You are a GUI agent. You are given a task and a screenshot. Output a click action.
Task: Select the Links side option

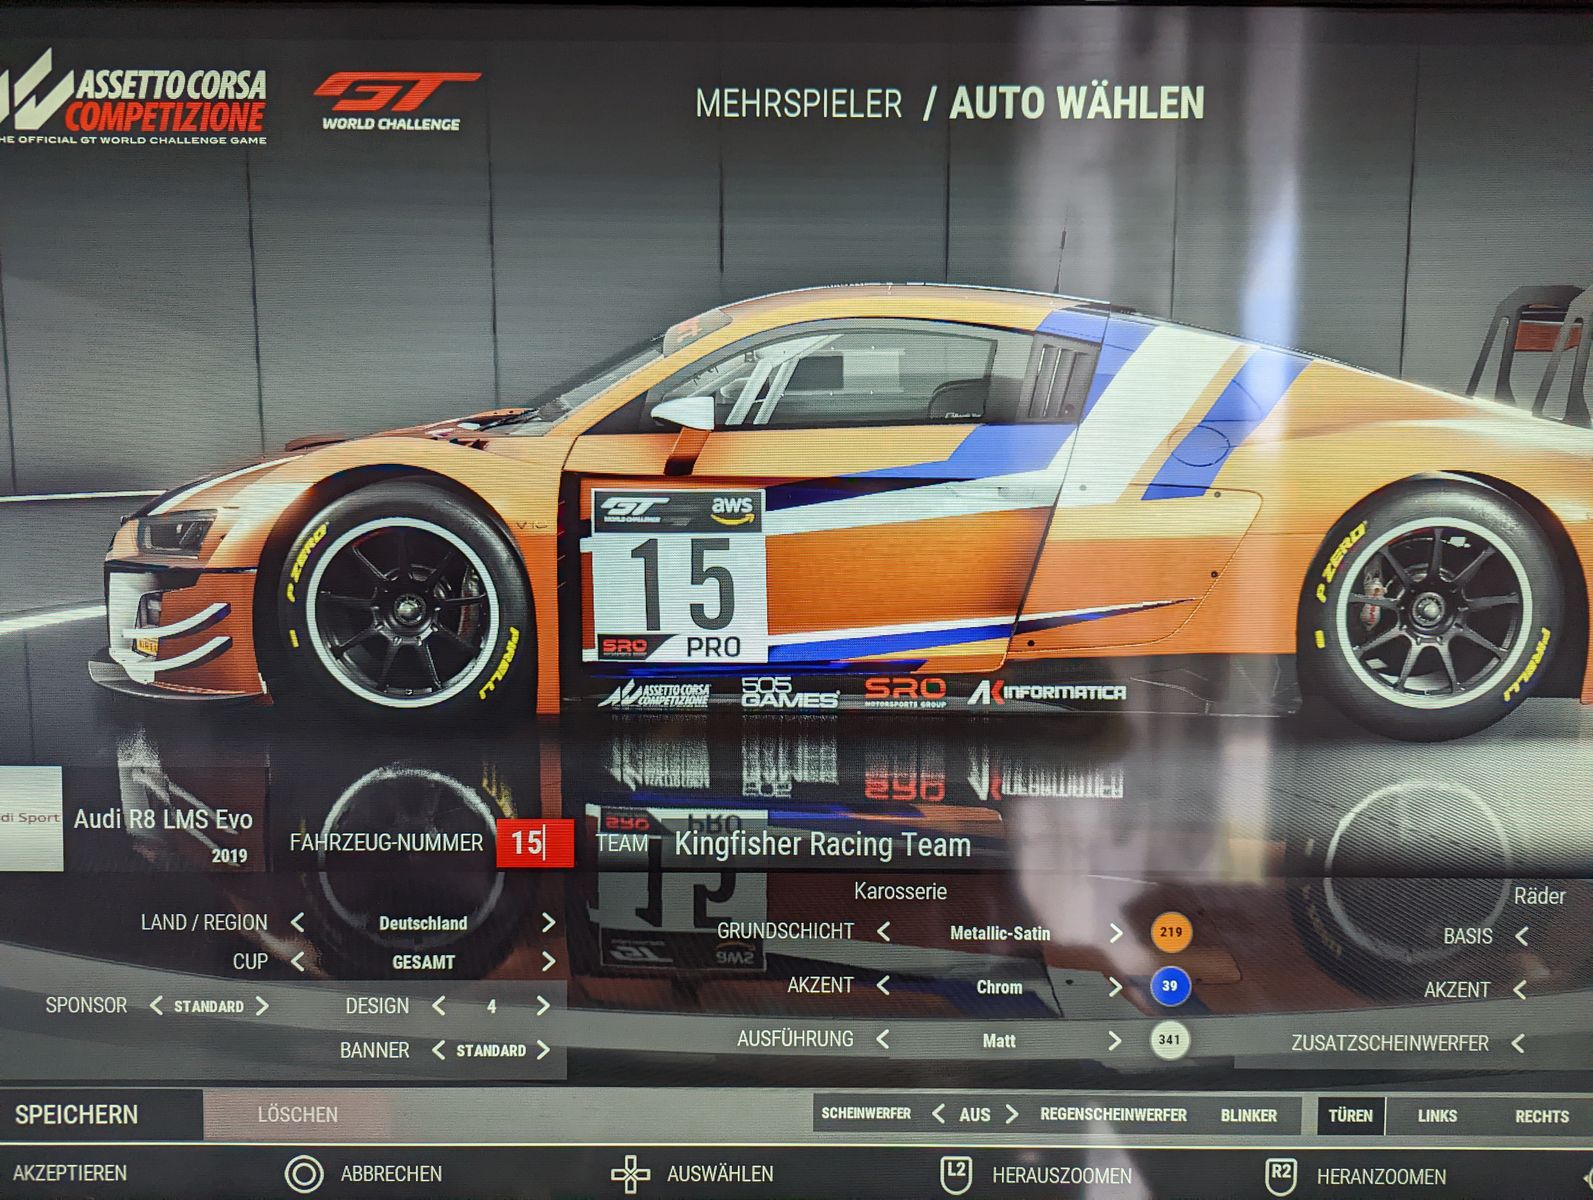[x=1437, y=1116]
